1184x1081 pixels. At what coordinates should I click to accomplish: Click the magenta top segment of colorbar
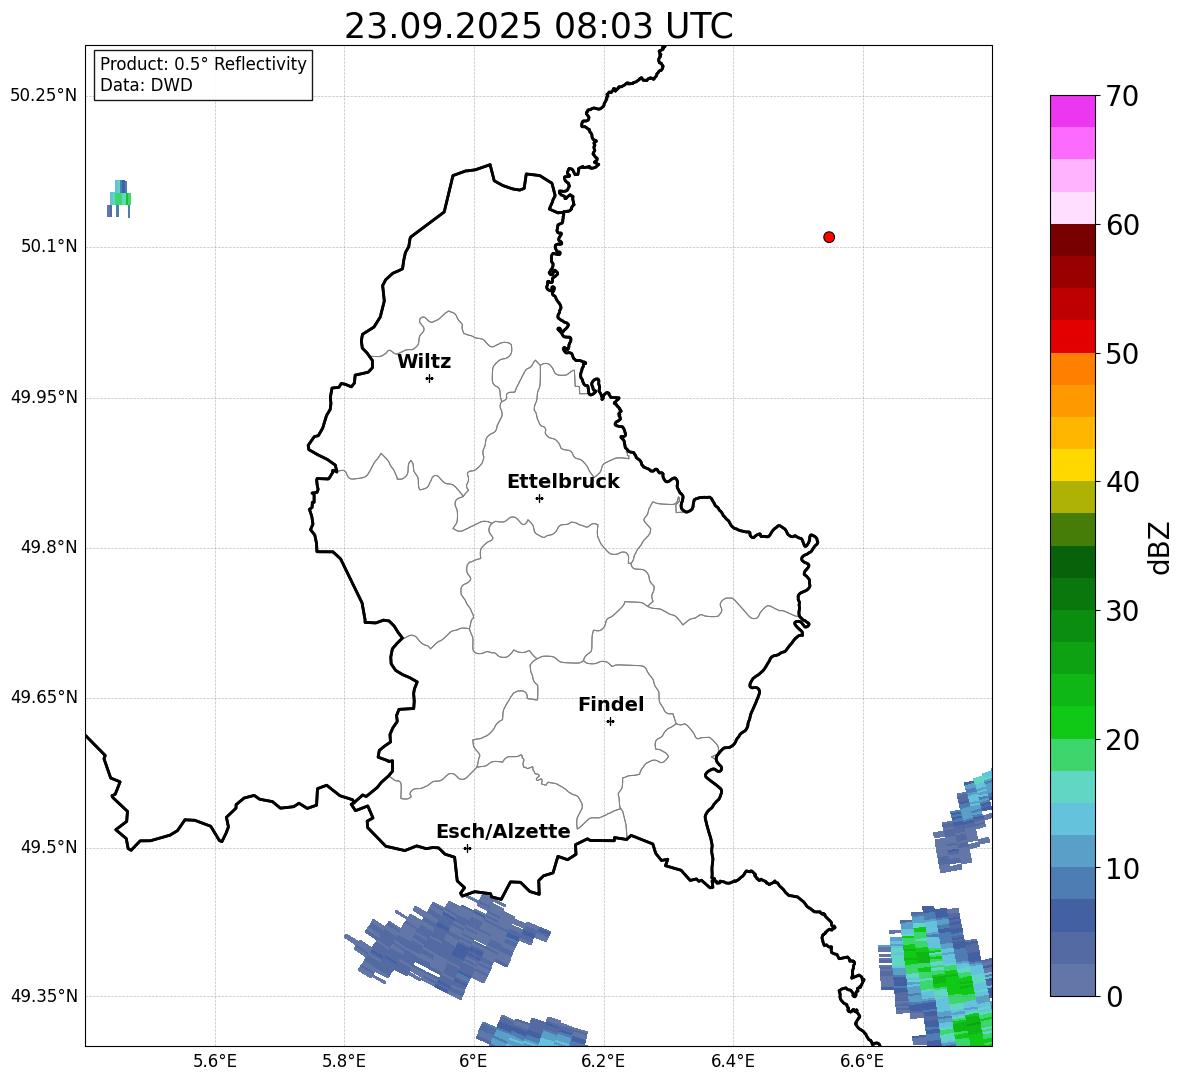(x=1072, y=112)
